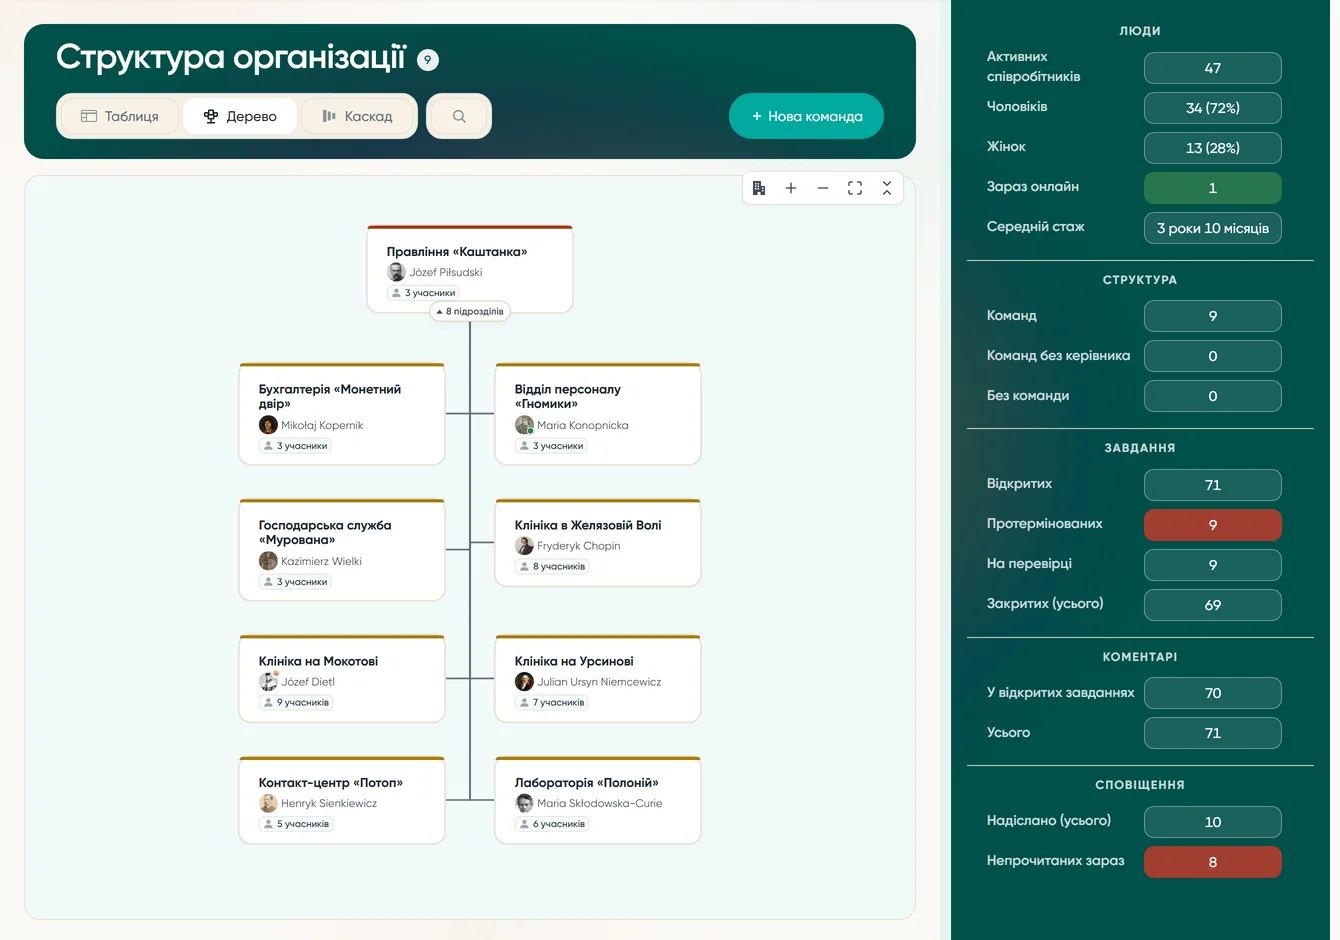This screenshot has width=1340, height=940.
Task: Click the Закритих (усього) value 69
Action: coord(1213,605)
